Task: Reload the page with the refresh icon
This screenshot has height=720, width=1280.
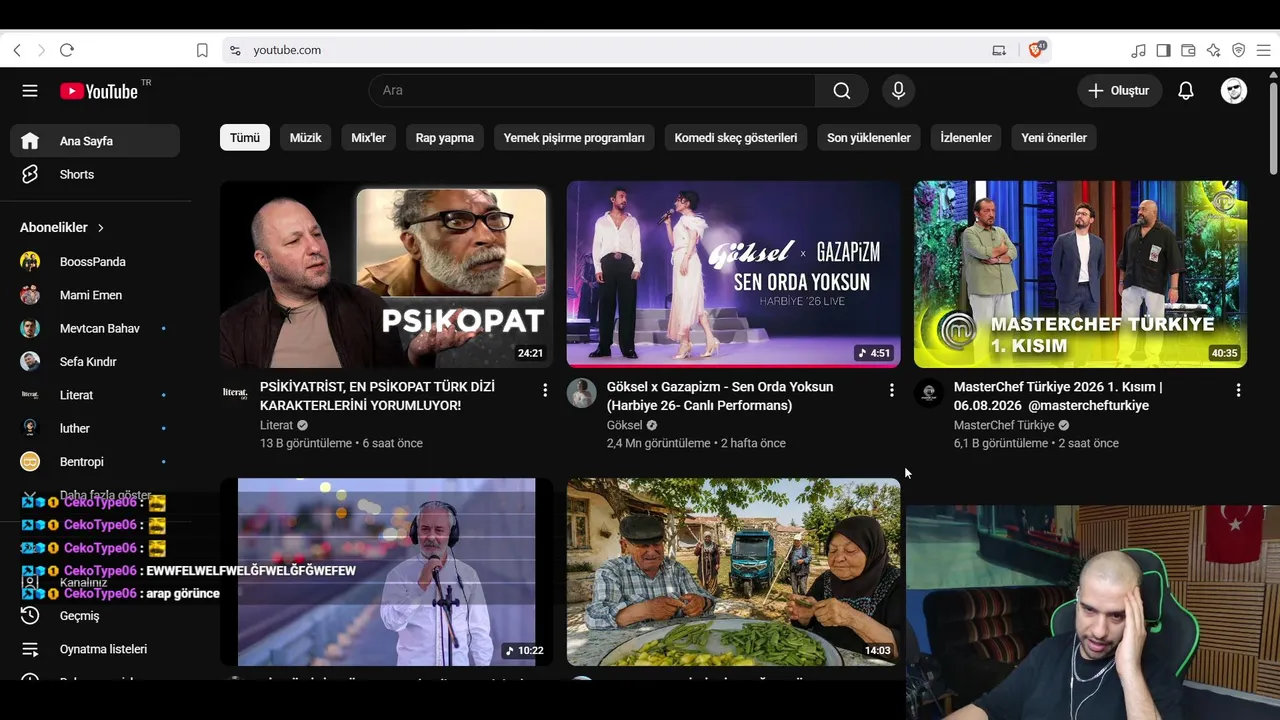Action: (67, 50)
